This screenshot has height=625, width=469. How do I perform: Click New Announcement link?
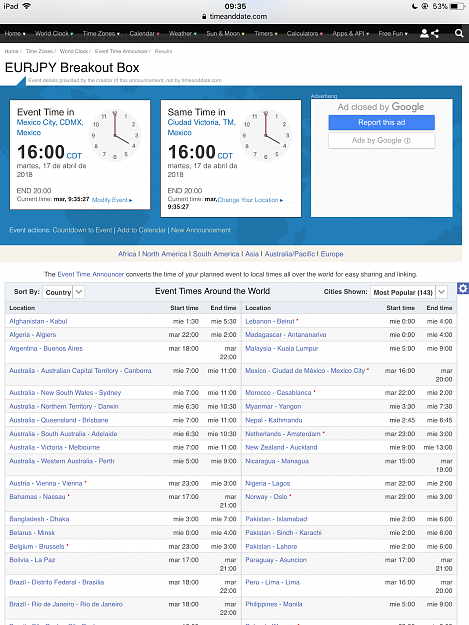(x=201, y=230)
